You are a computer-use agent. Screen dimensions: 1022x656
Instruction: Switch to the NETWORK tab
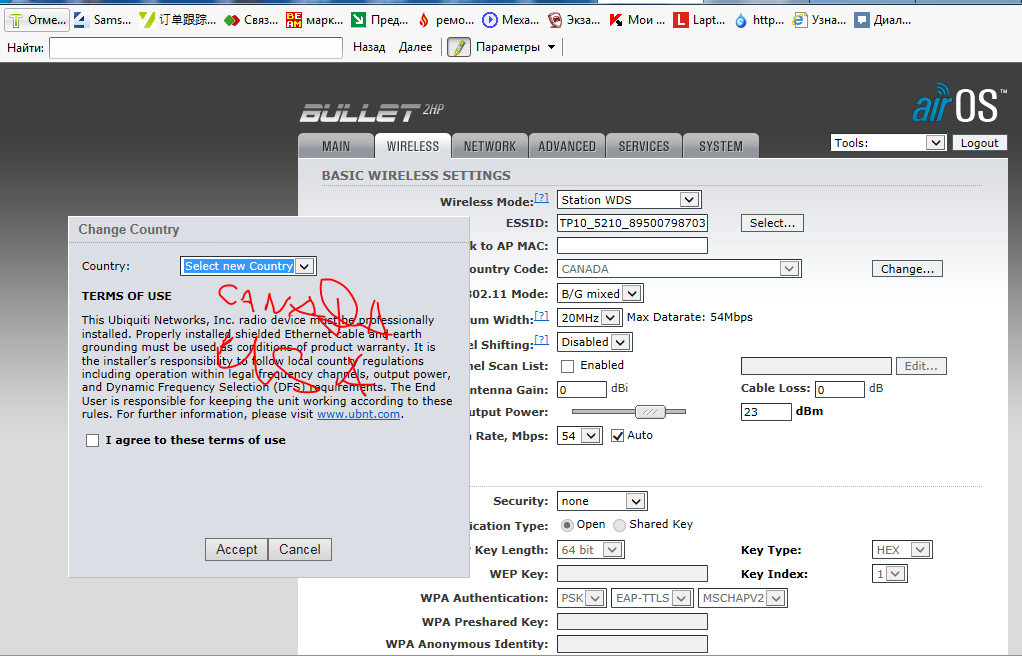[x=489, y=146]
